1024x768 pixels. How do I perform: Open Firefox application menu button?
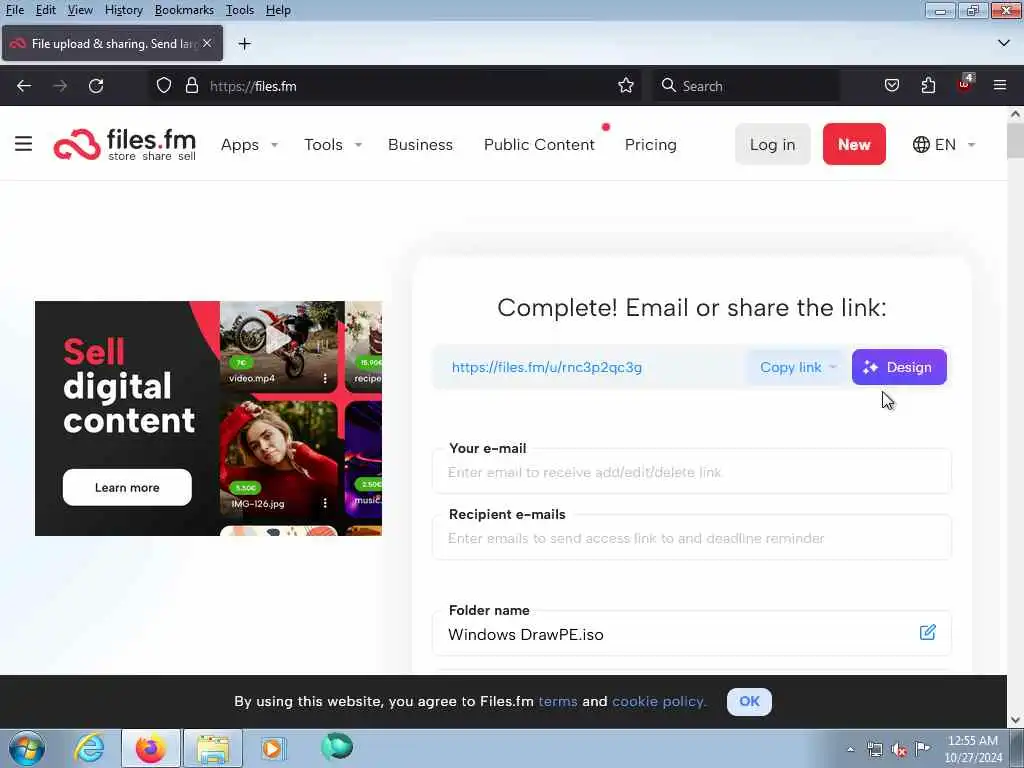[1000, 86]
